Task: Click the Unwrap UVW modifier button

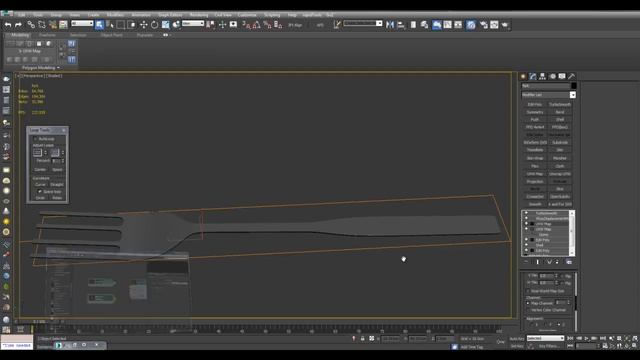Action: (560, 174)
